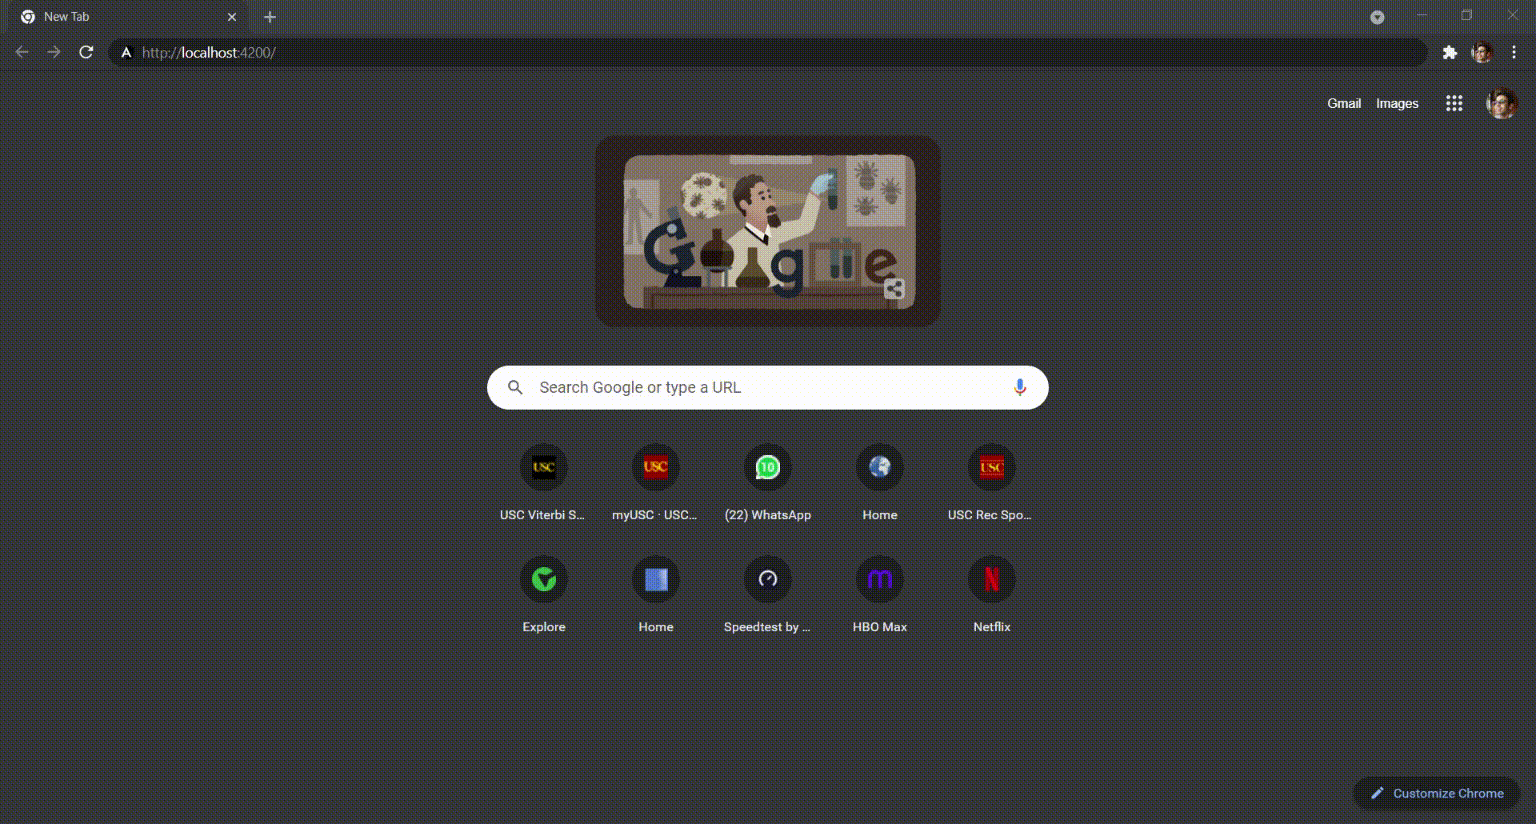Open the Images link
The height and width of the screenshot is (824, 1536).
point(1397,103)
